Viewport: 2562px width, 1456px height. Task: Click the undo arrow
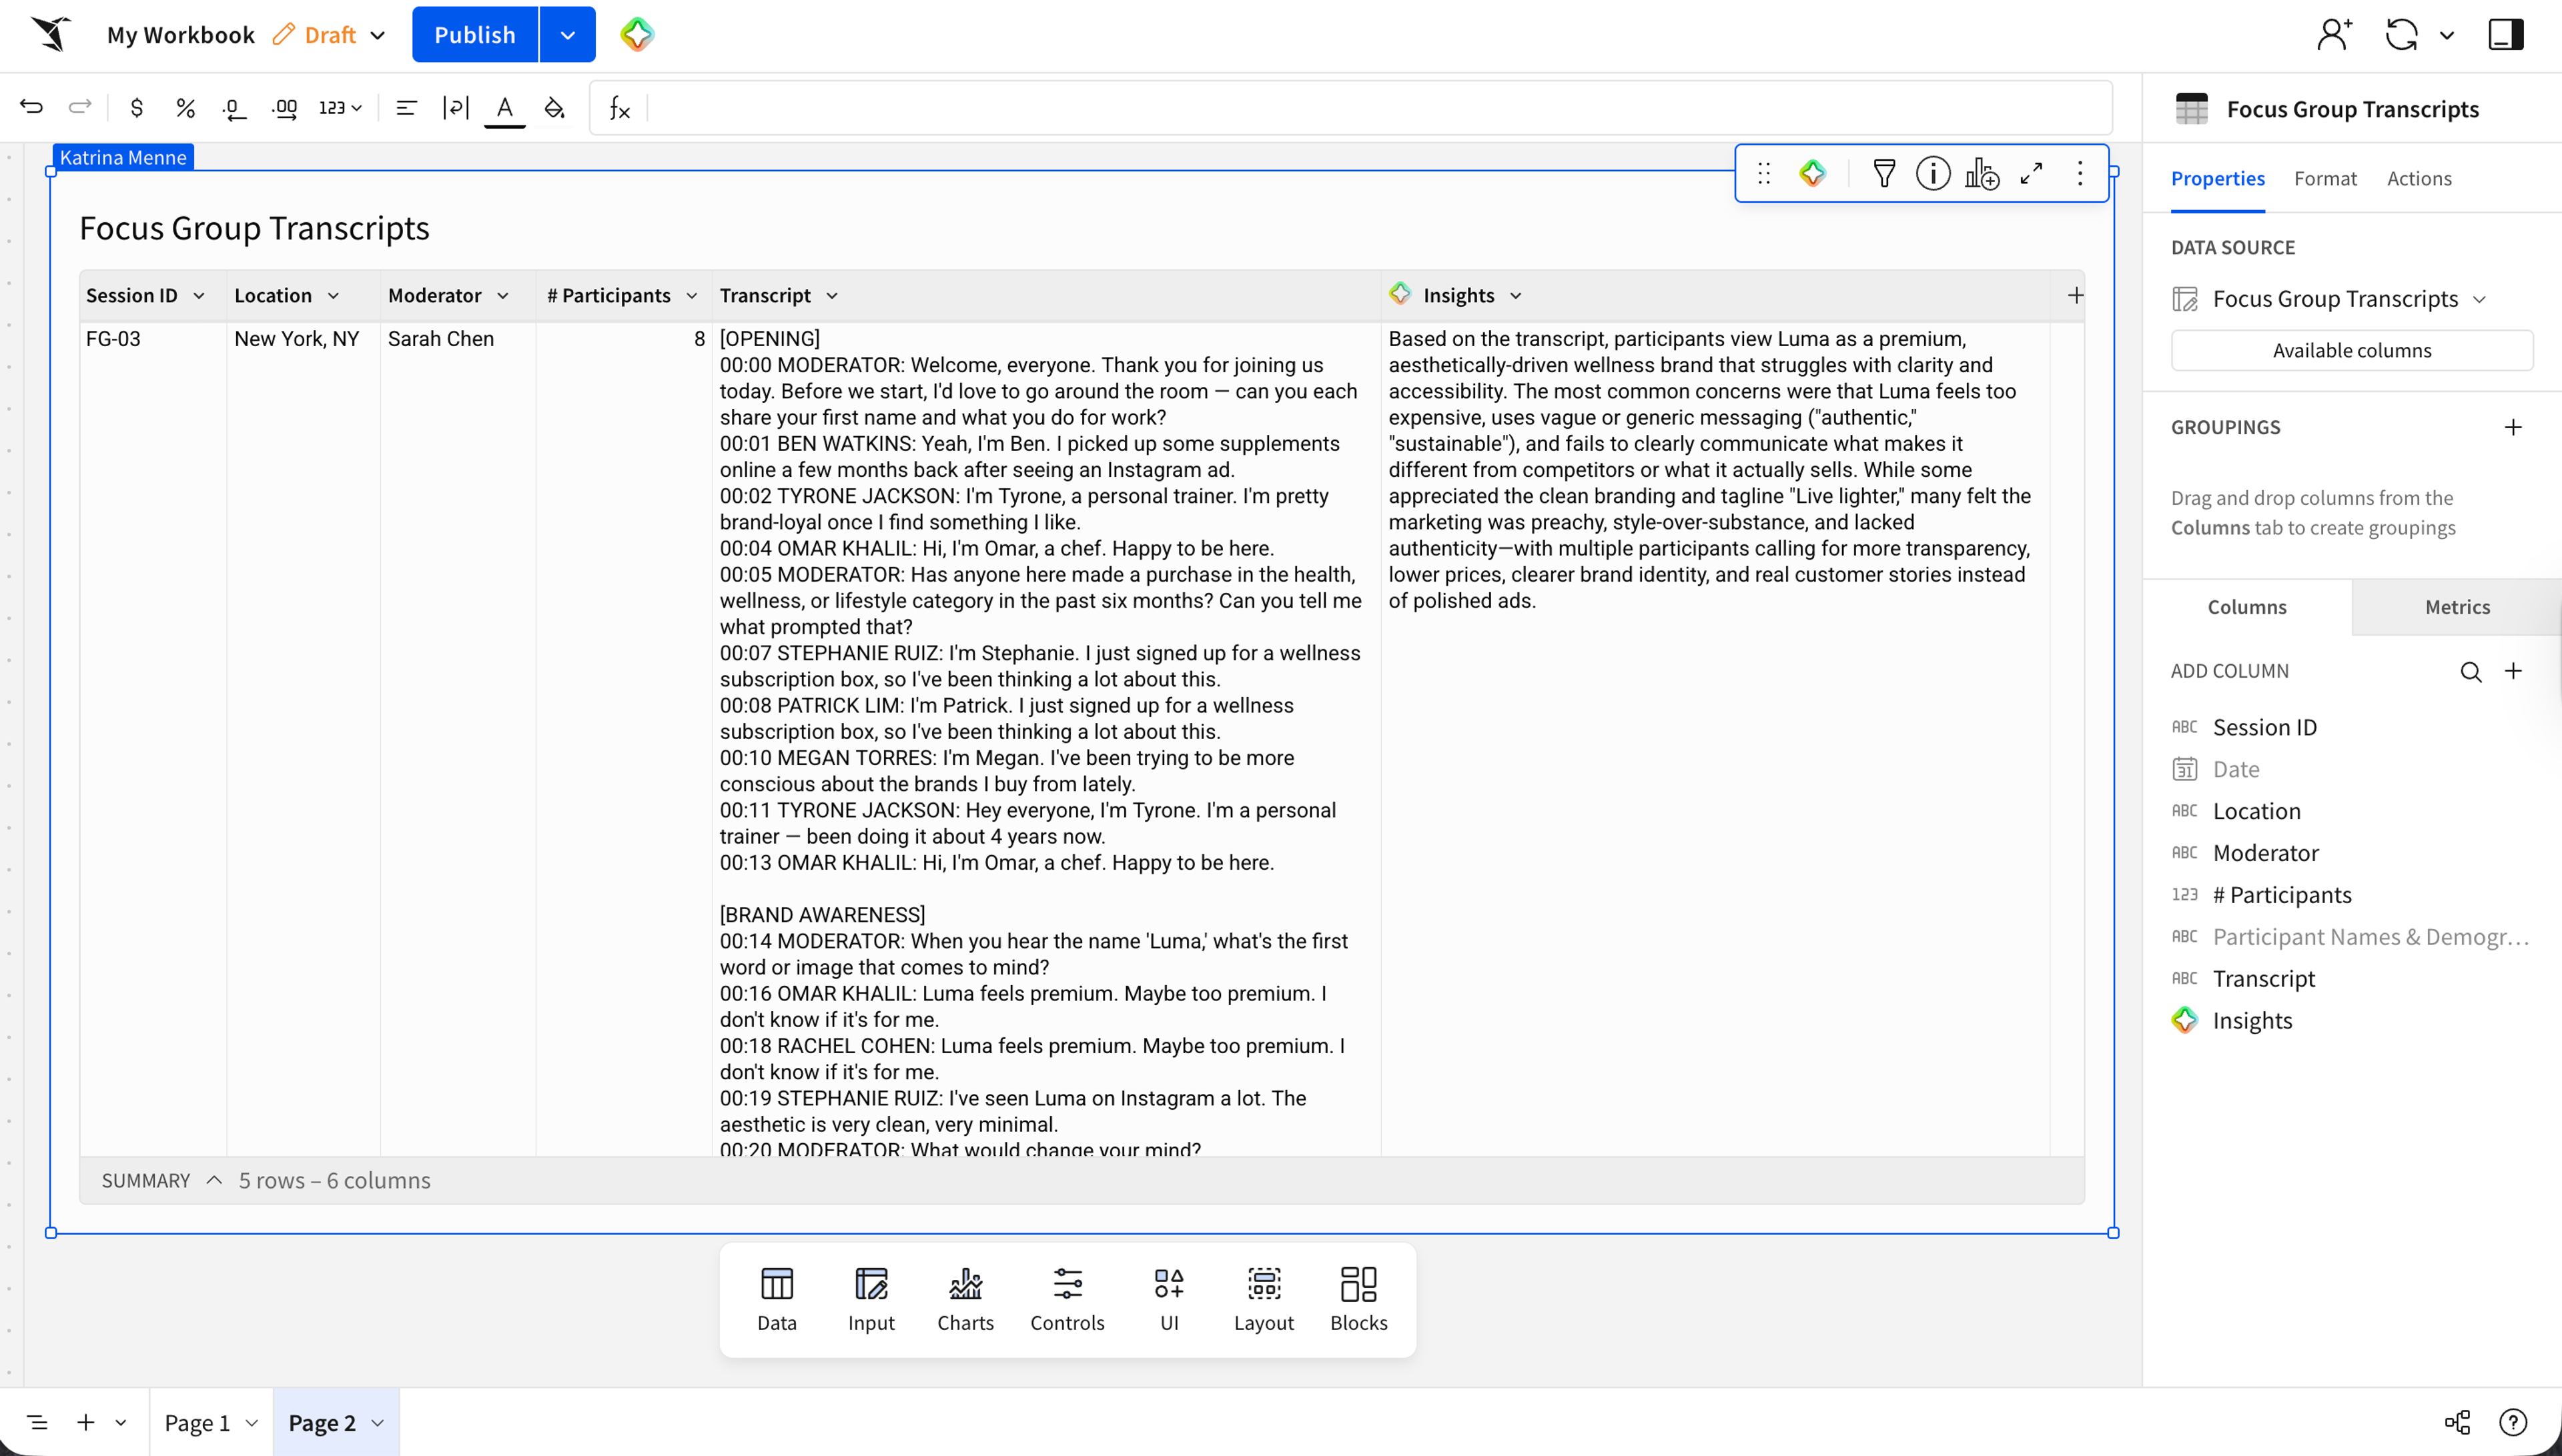coord(32,107)
